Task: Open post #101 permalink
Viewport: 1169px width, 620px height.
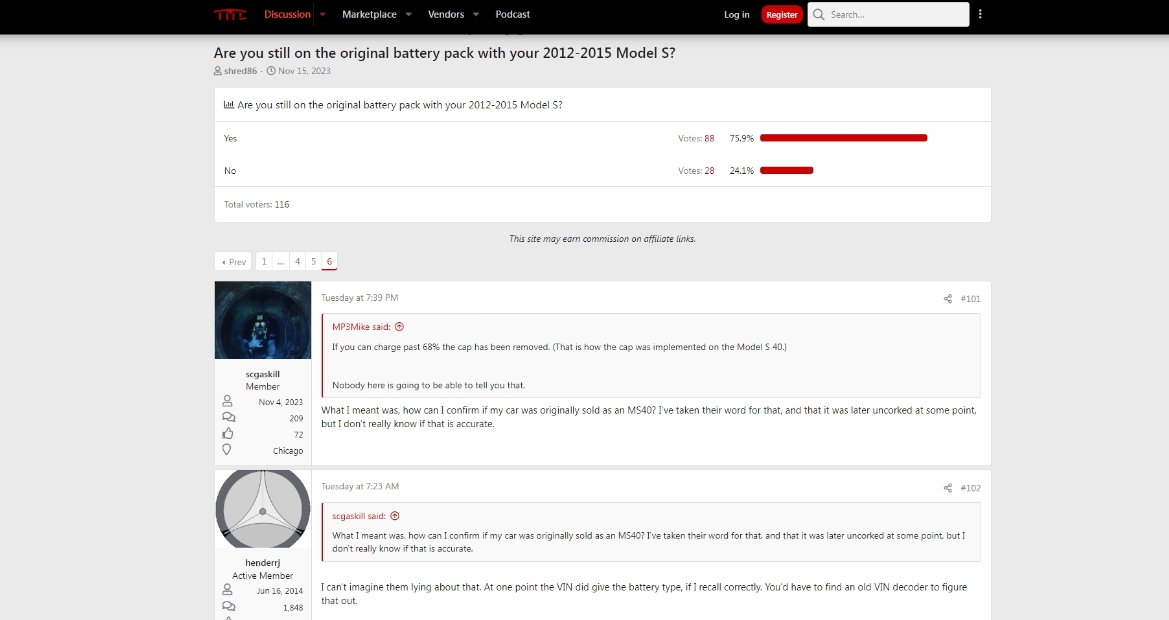Action: 971,299
